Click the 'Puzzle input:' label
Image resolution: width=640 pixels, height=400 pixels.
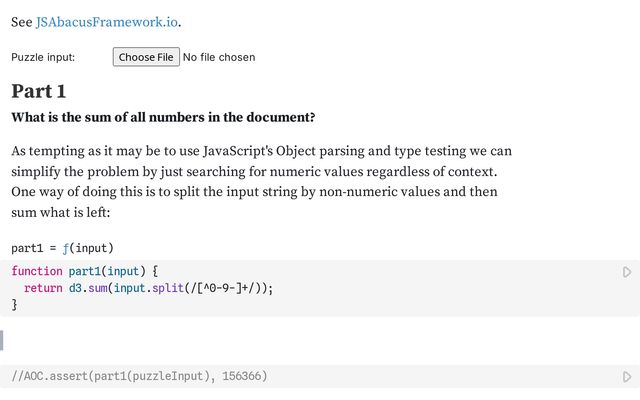pos(43,57)
